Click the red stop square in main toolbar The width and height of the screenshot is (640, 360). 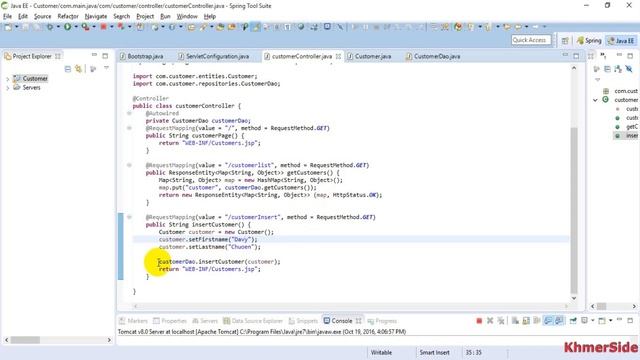103,27
